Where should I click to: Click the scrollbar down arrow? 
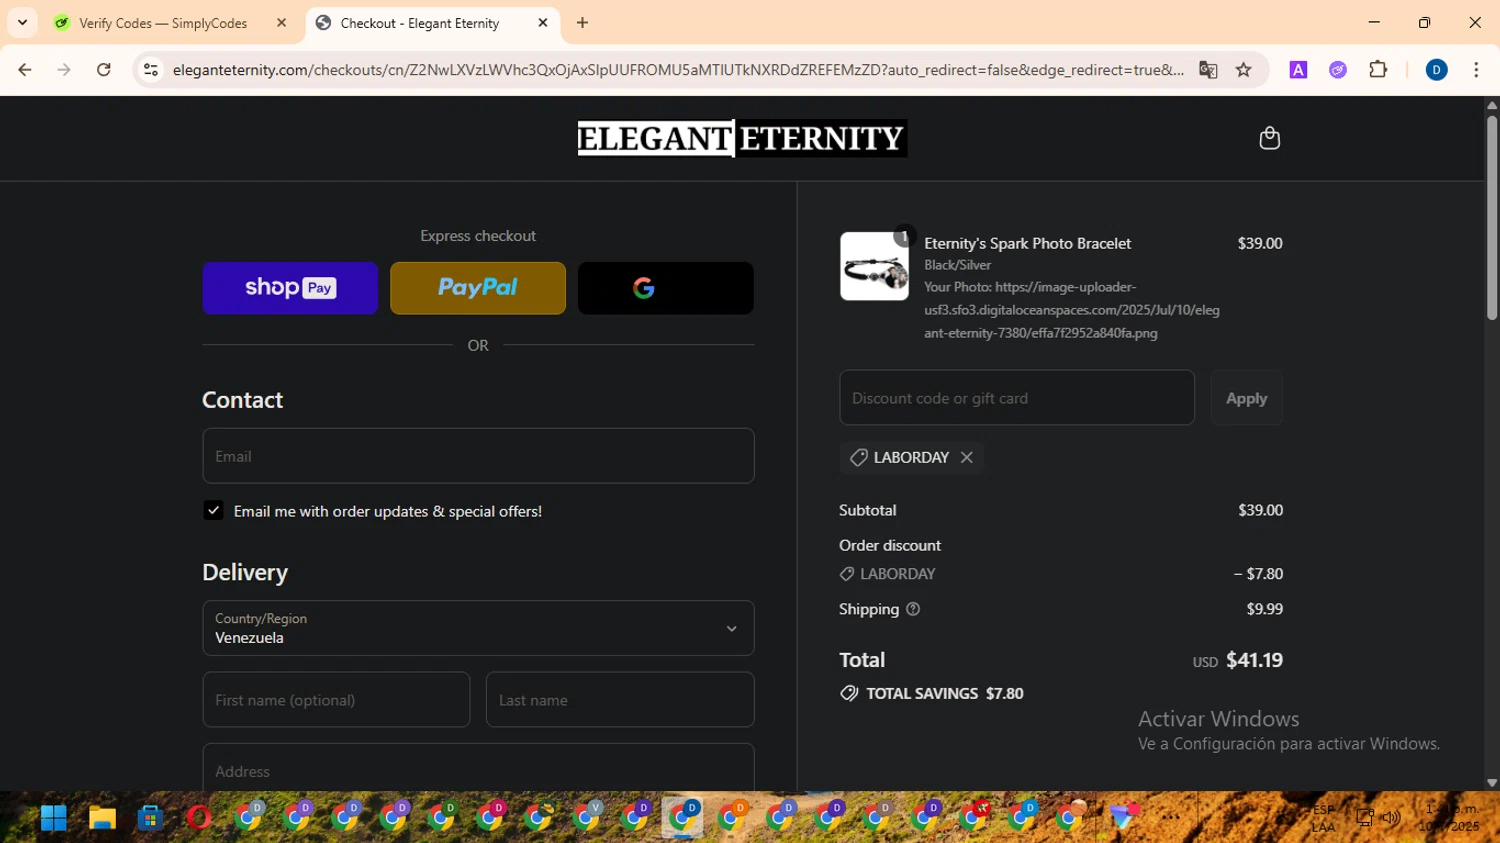1492,783
